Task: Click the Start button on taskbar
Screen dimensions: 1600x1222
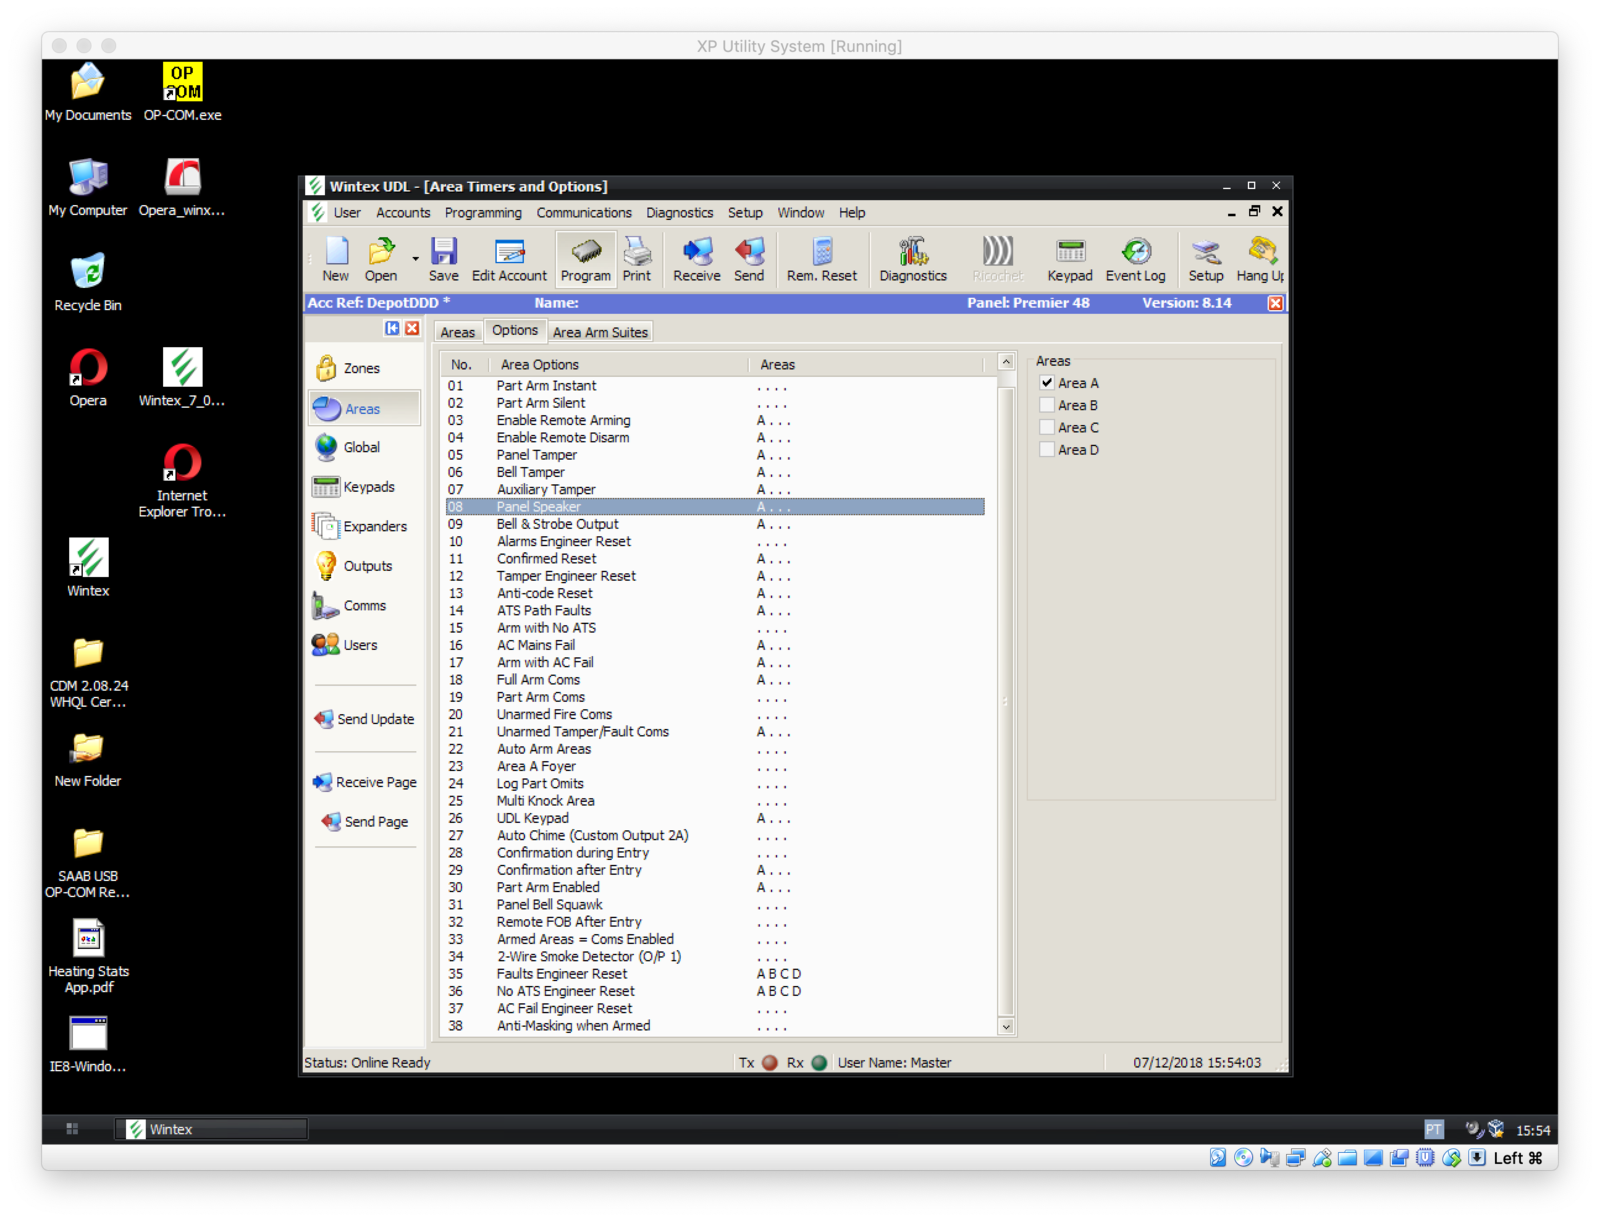Action: click(x=72, y=1129)
